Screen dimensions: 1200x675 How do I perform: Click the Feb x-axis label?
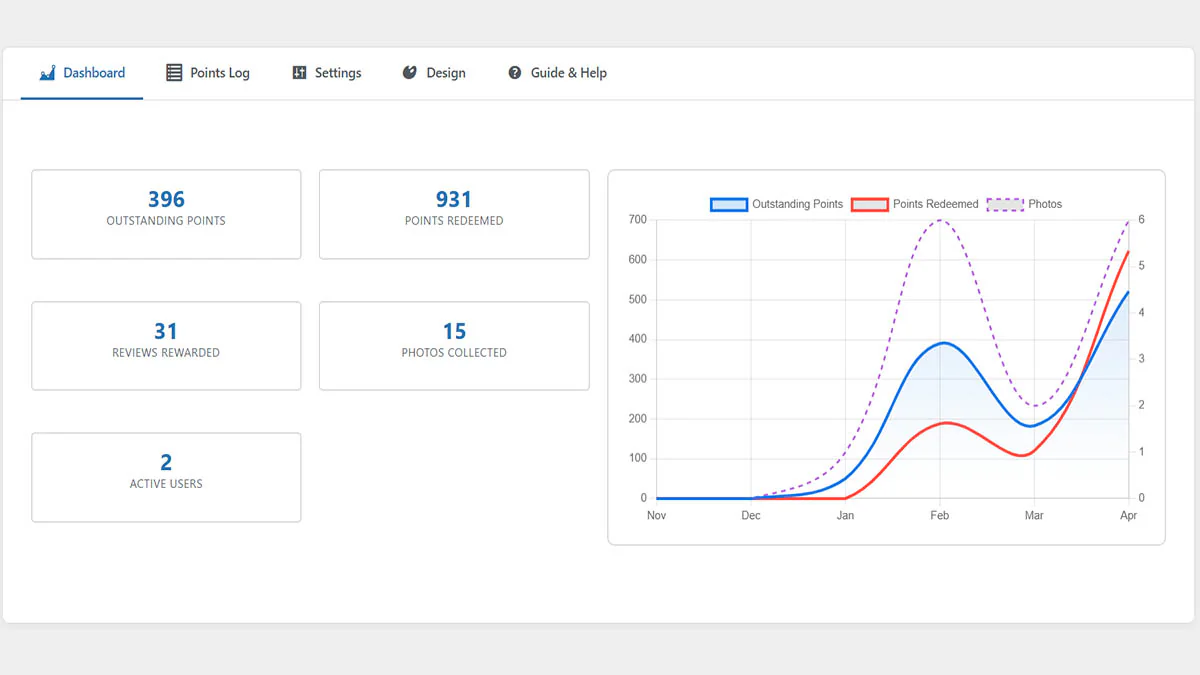click(x=940, y=516)
